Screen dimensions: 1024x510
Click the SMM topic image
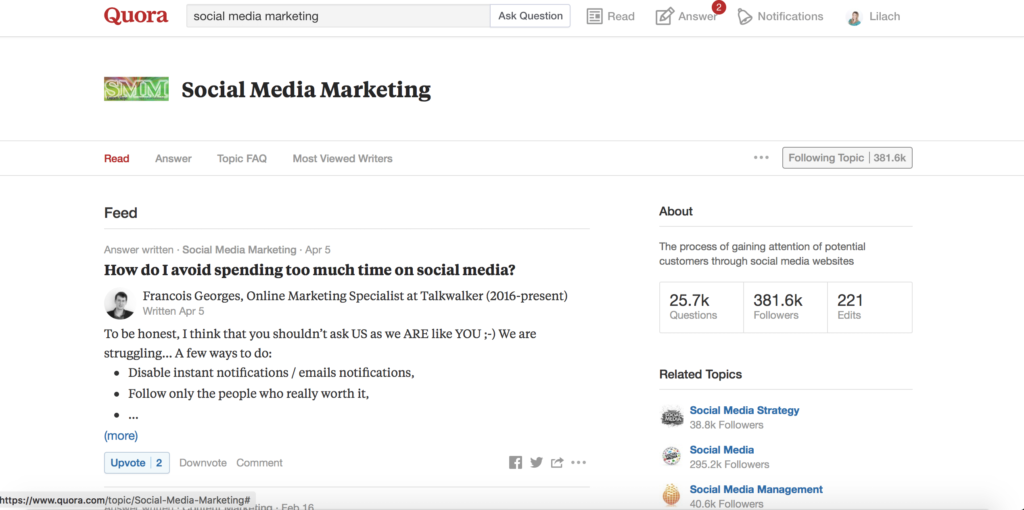[136, 89]
